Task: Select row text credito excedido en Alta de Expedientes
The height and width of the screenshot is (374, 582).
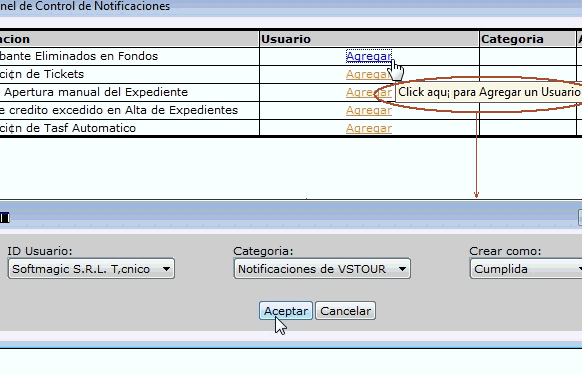Action: pyautogui.click(x=123, y=110)
